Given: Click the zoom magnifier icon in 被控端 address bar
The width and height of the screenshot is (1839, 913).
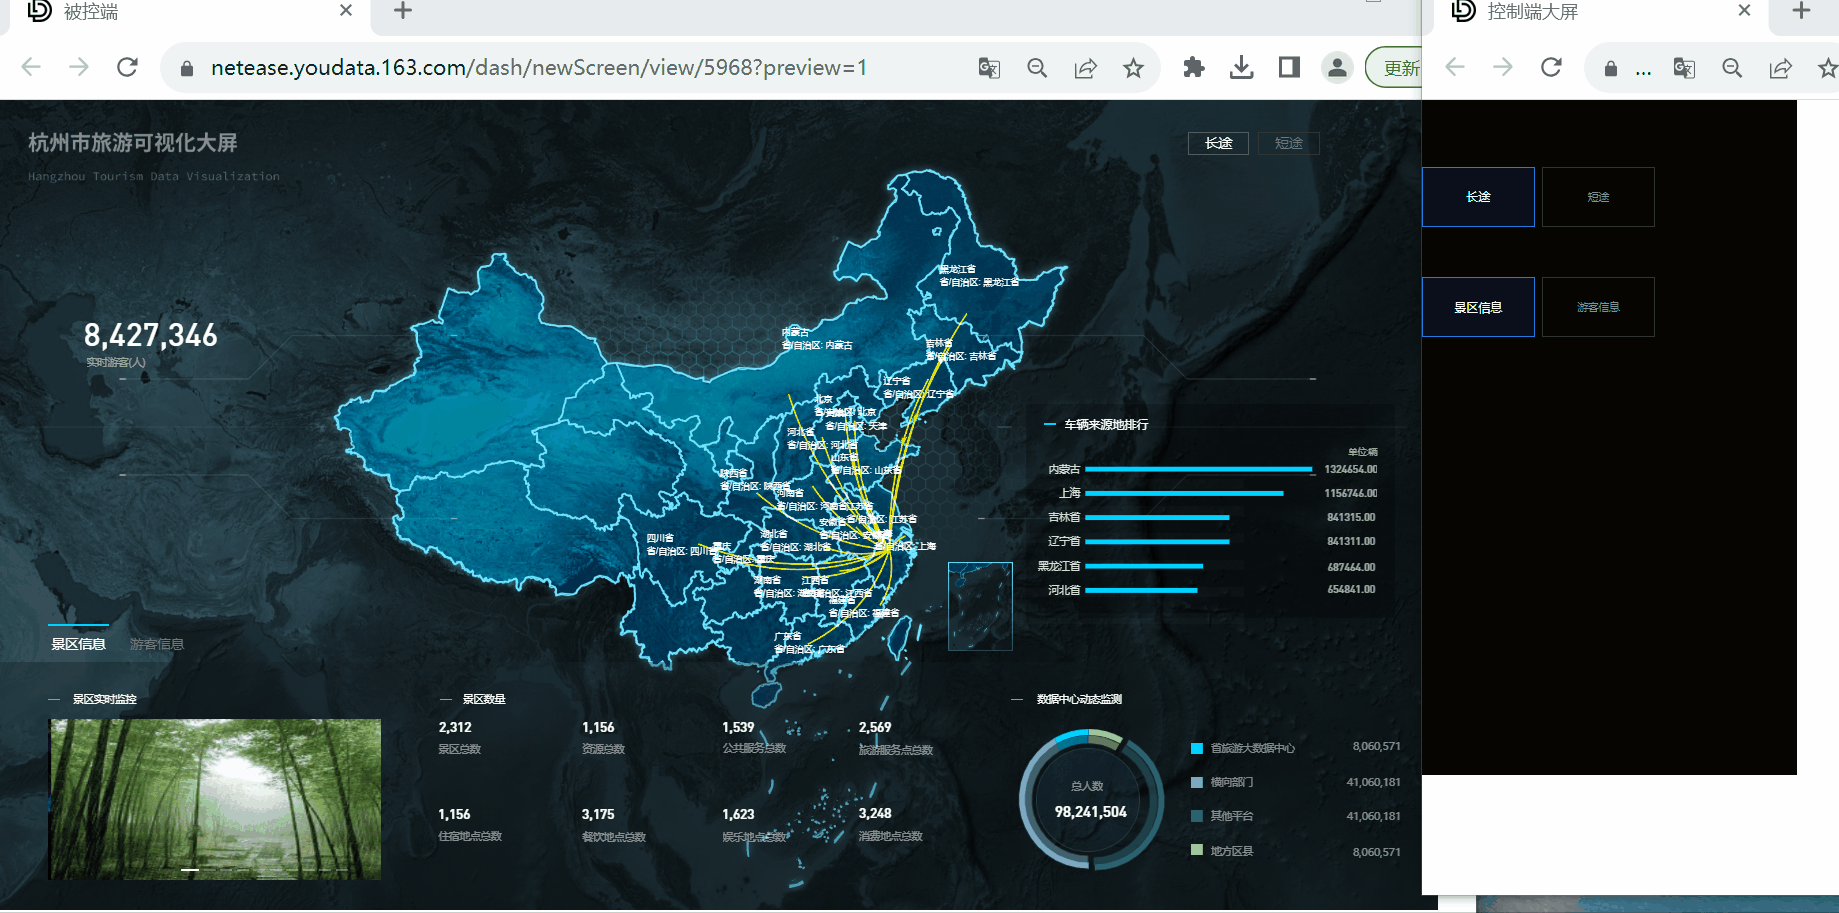Looking at the screenshot, I should 1037,68.
